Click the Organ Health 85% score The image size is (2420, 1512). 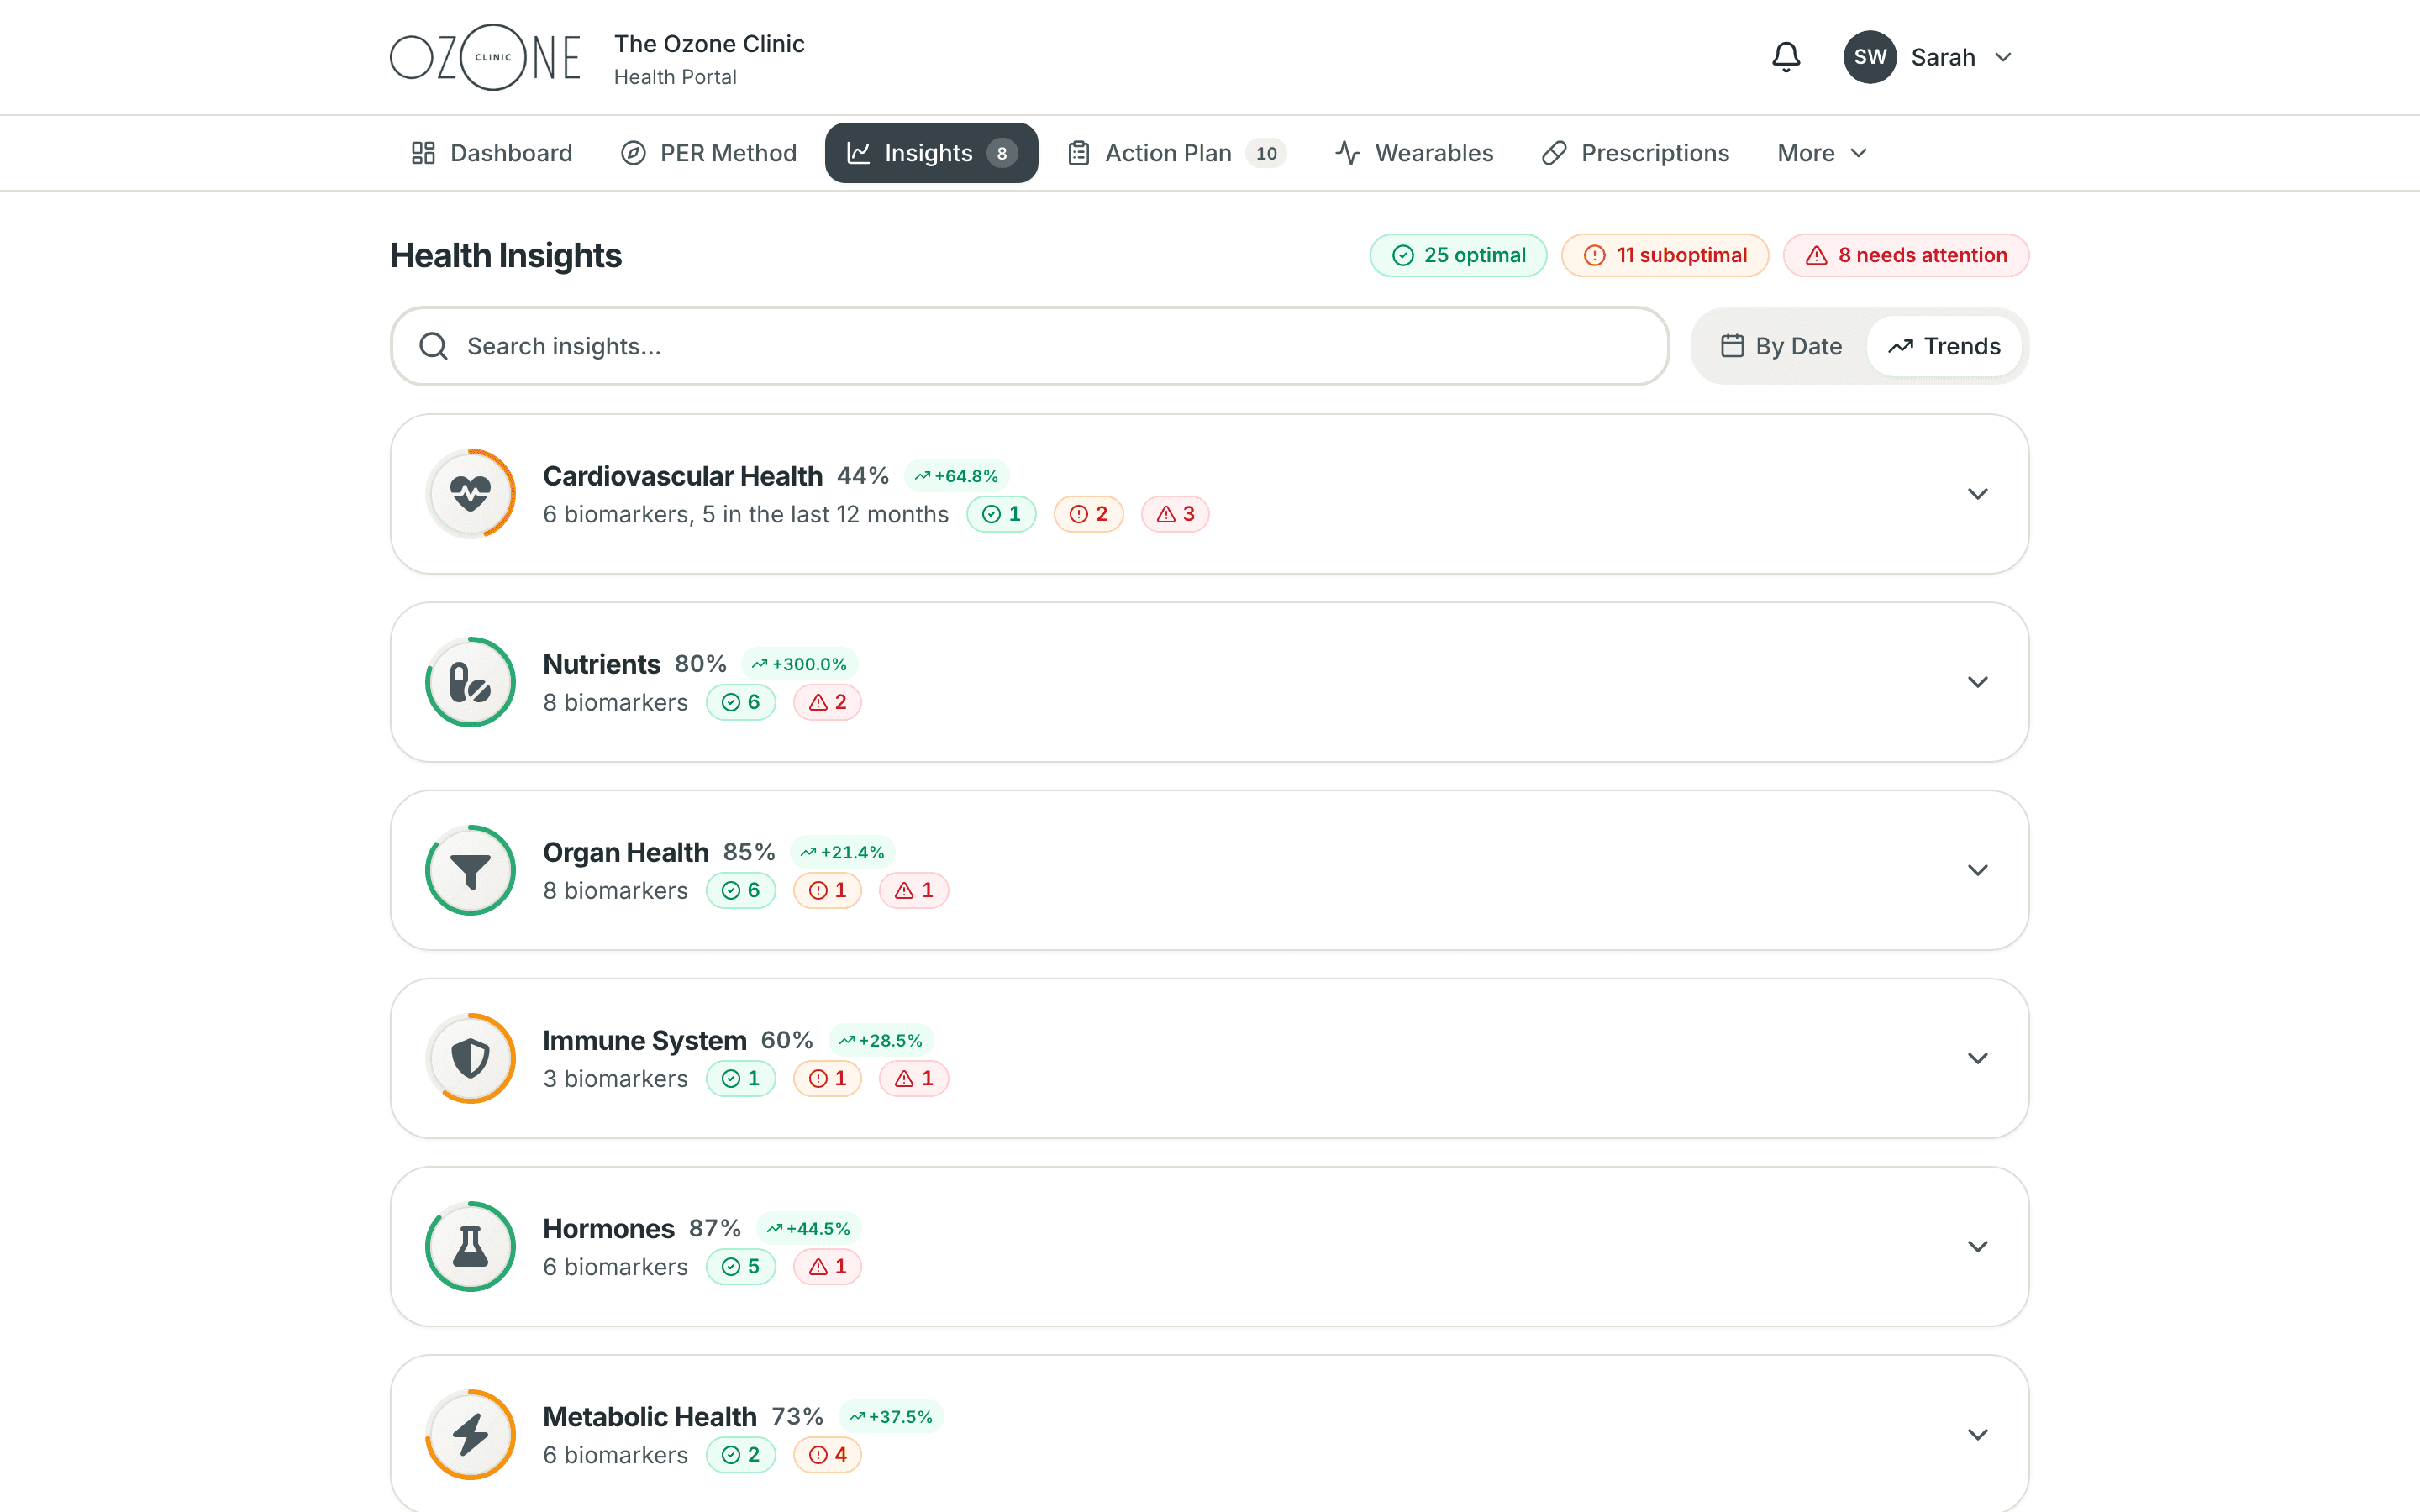tap(749, 852)
